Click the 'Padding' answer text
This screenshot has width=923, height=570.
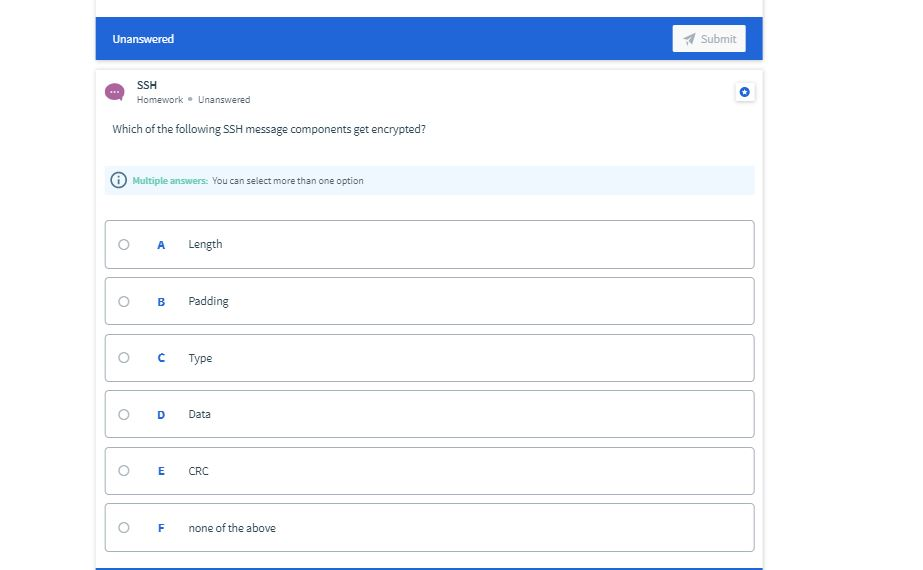click(208, 301)
